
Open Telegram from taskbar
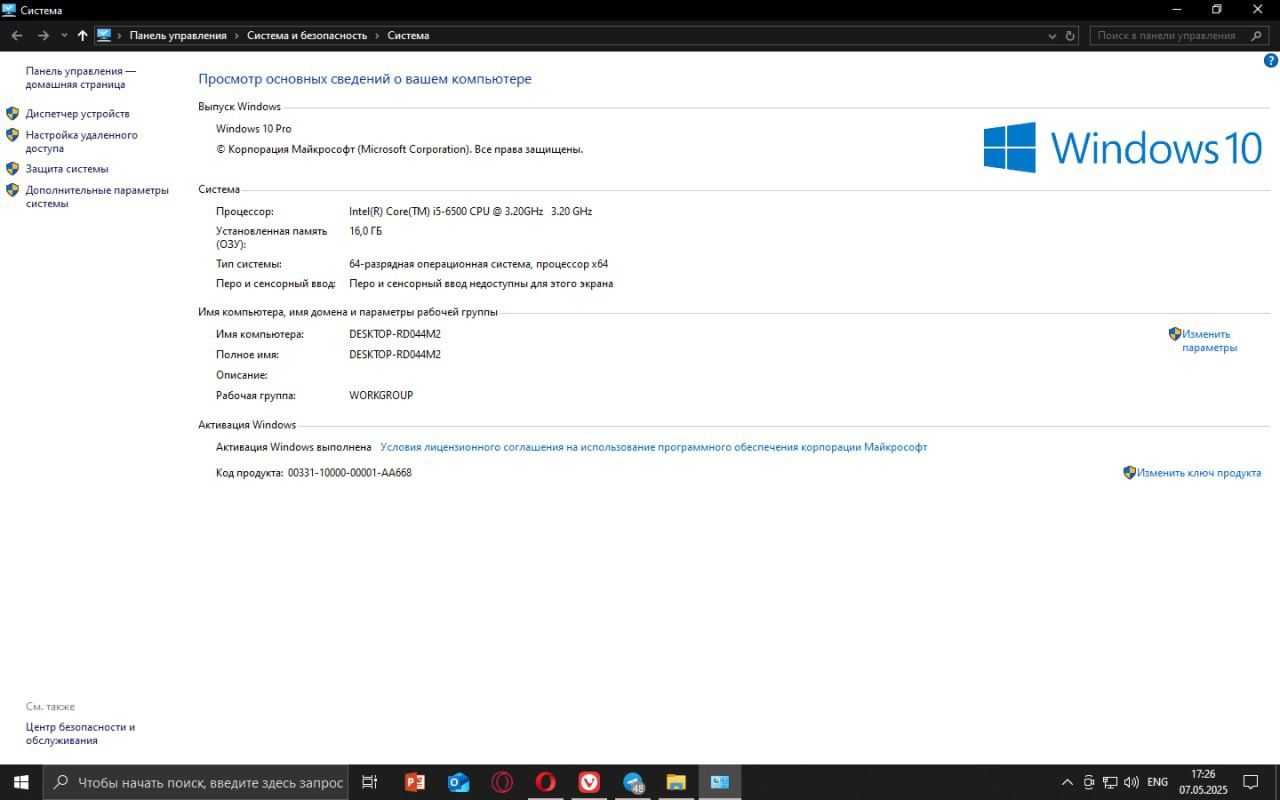[633, 782]
